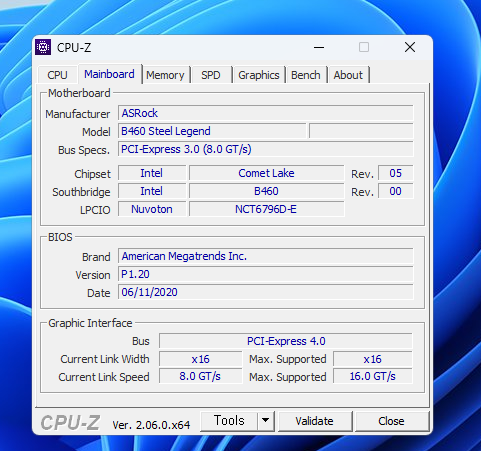
Task: Switch to the CPU tab
Action: tap(57, 75)
